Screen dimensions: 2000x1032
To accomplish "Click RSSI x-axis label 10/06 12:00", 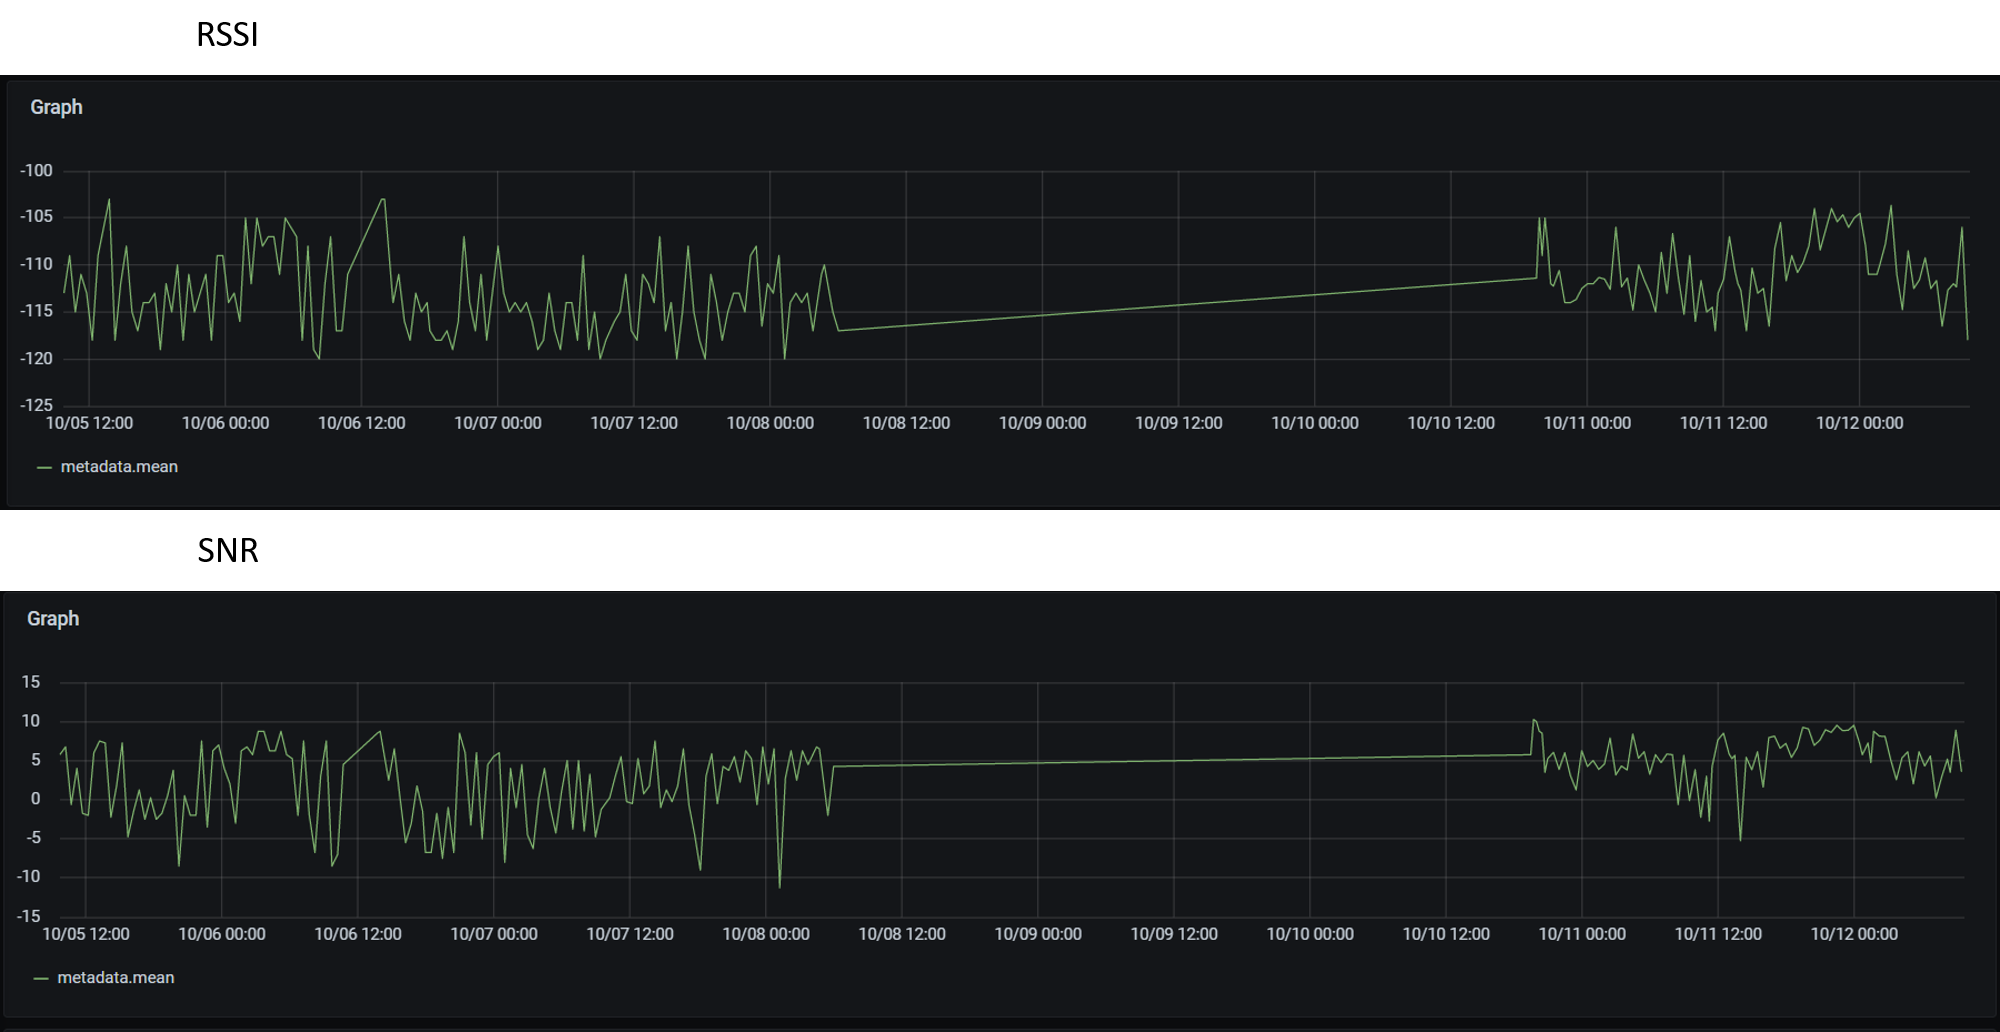I will point(361,423).
